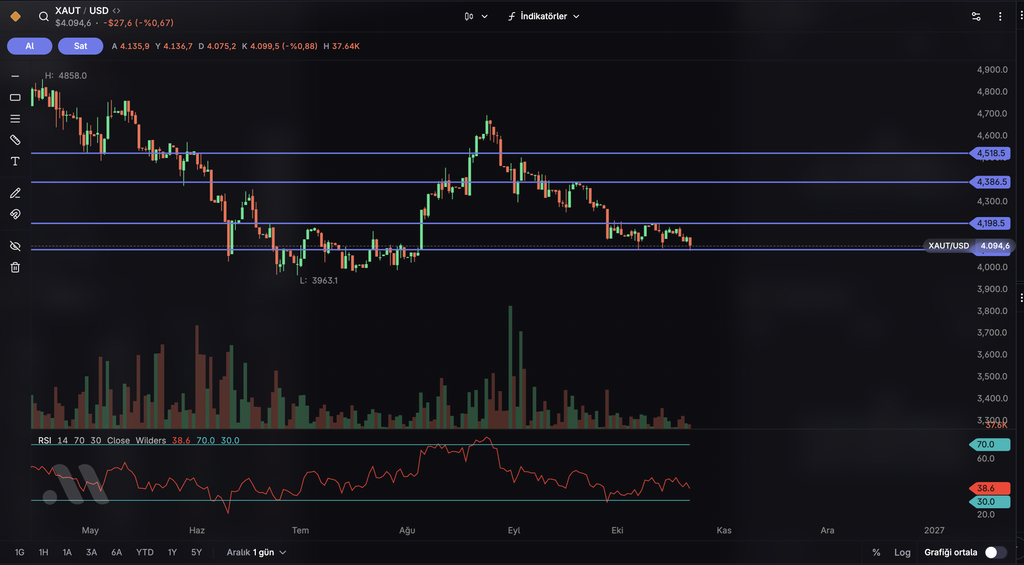This screenshot has width=1024, height=565.
Task: Toggle Log scale mode
Action: (x=902, y=553)
